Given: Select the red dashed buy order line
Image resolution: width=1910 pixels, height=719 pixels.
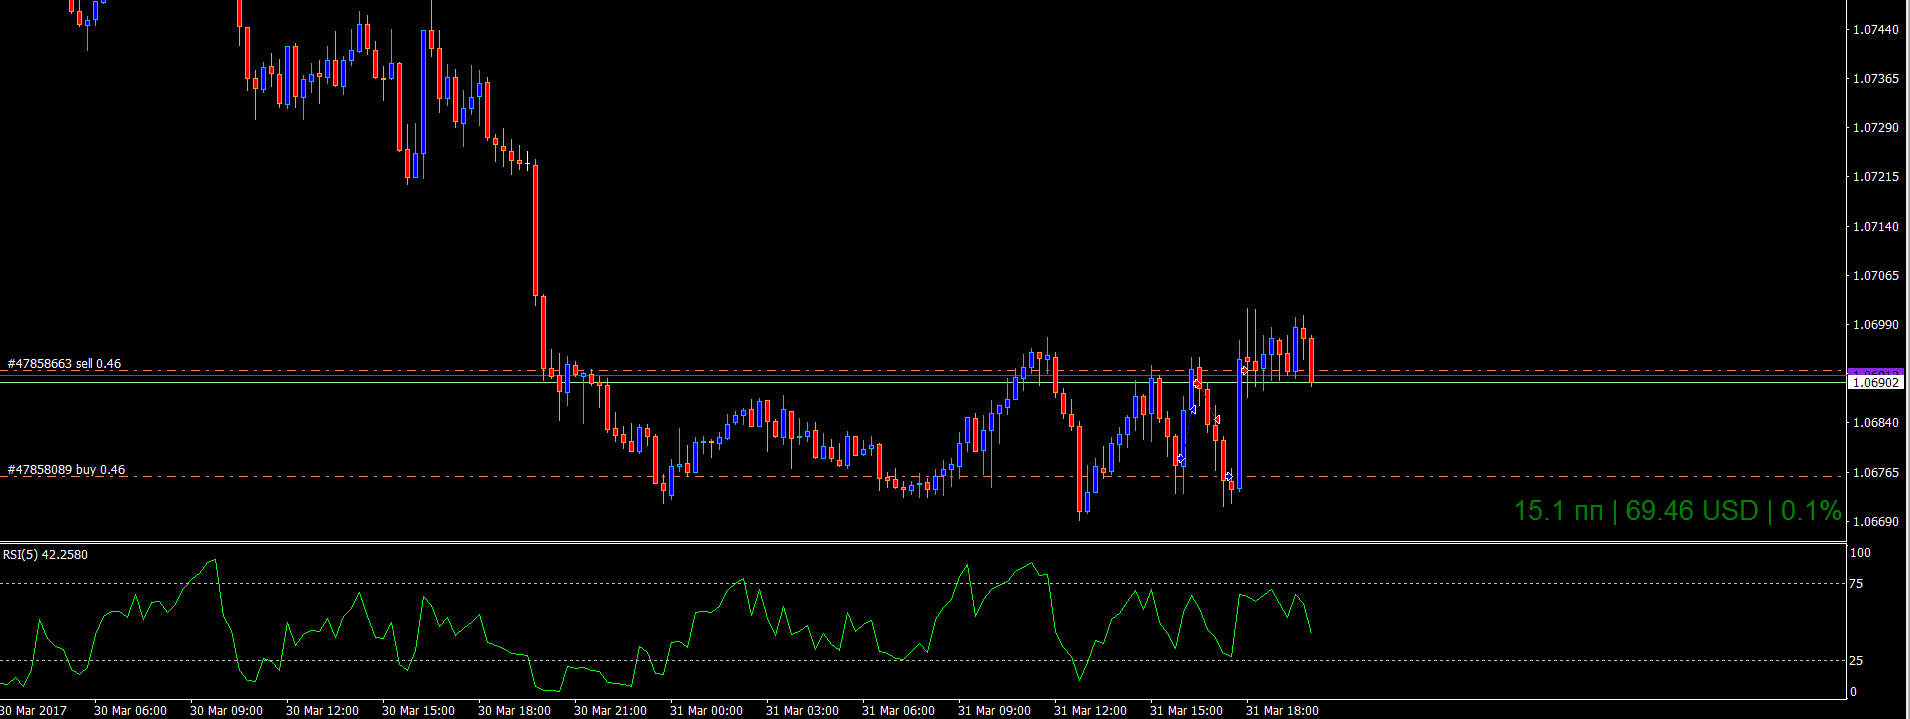Looking at the screenshot, I should click(x=922, y=477).
